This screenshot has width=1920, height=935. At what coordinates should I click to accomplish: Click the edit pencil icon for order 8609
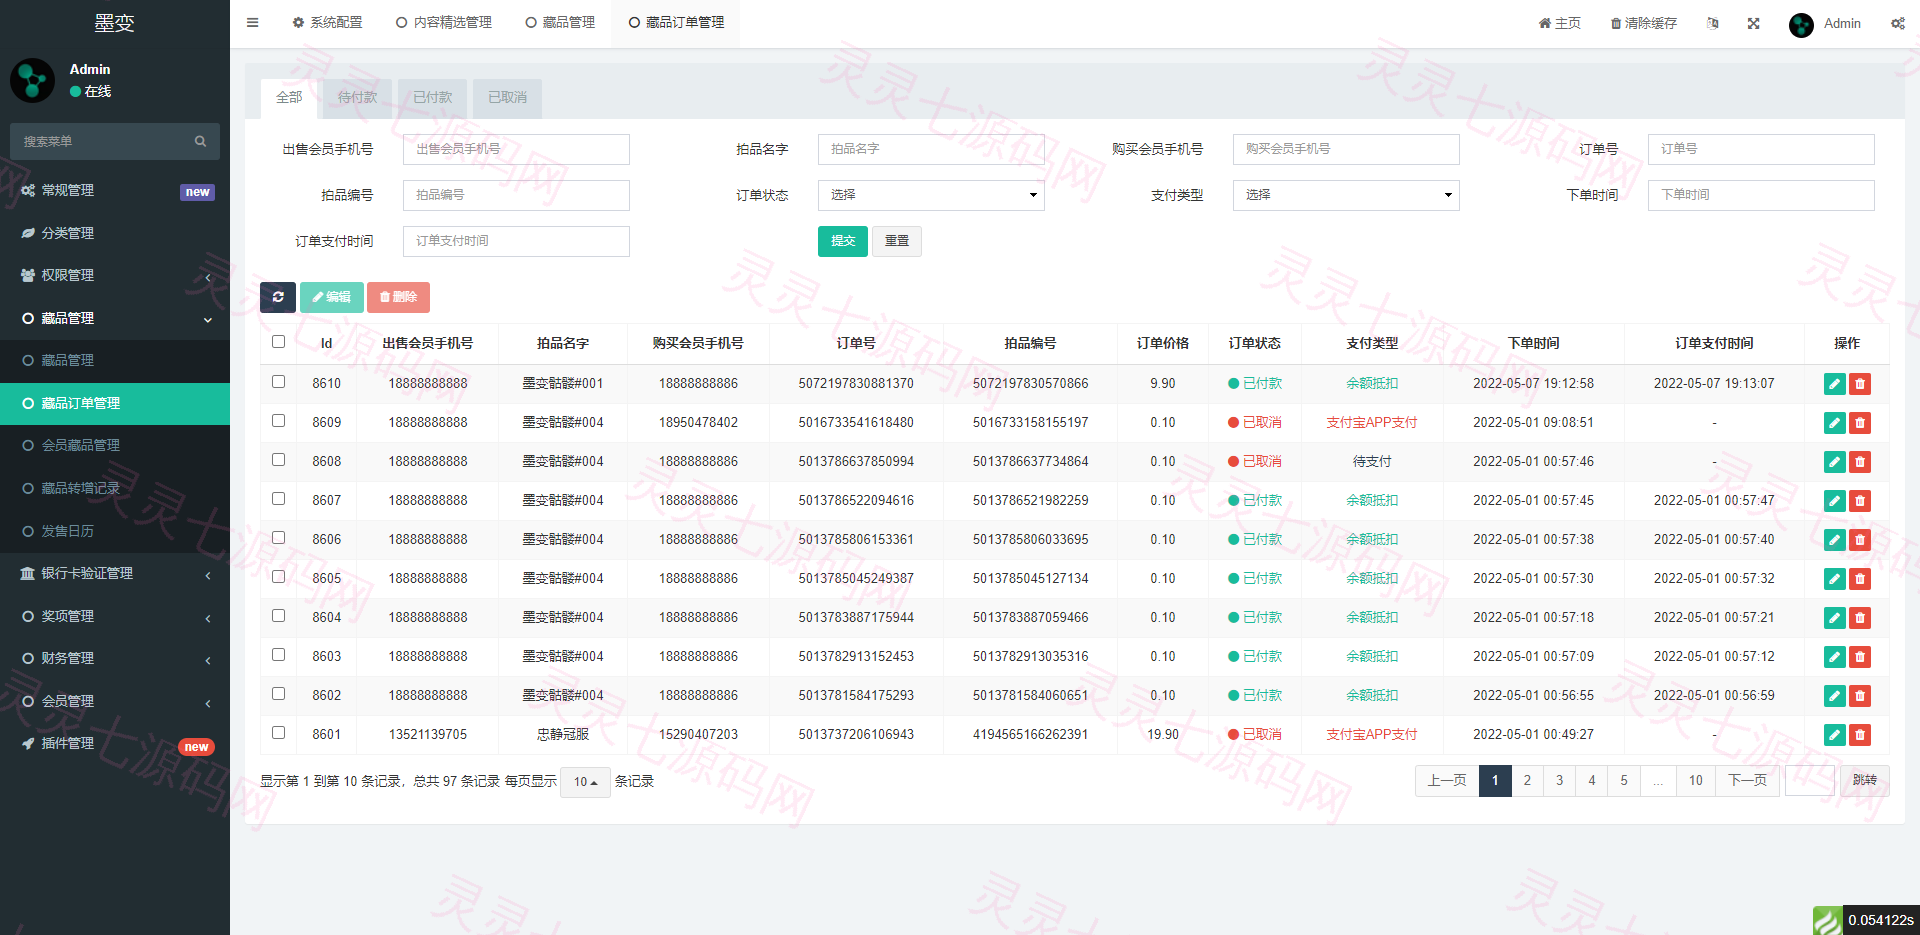click(1834, 423)
